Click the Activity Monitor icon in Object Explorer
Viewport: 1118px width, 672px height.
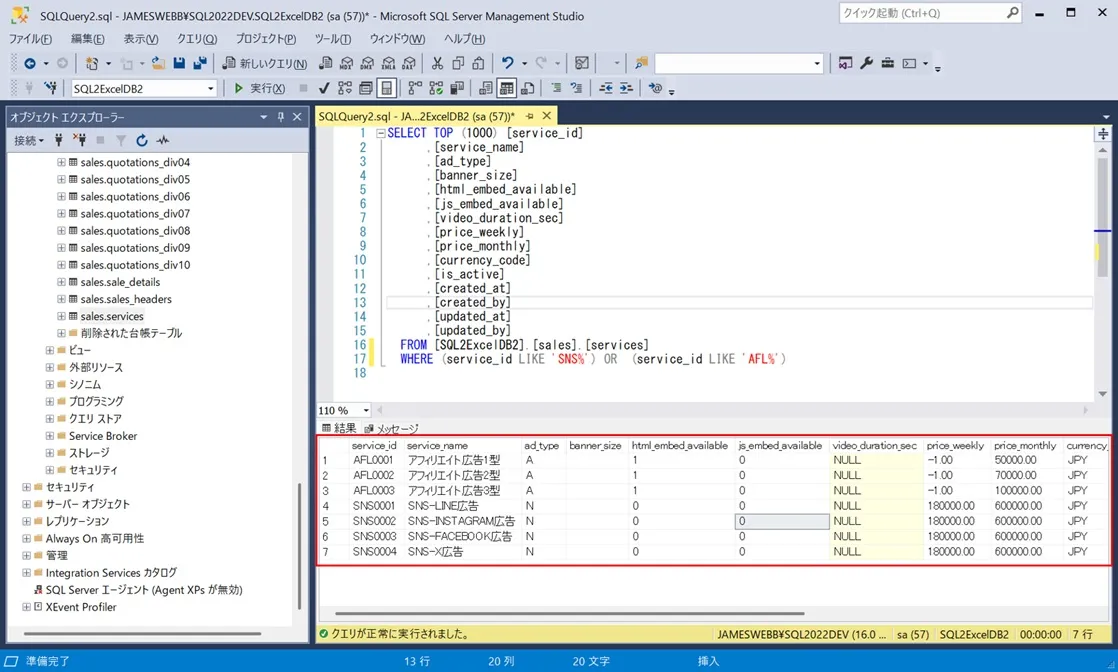coord(163,141)
